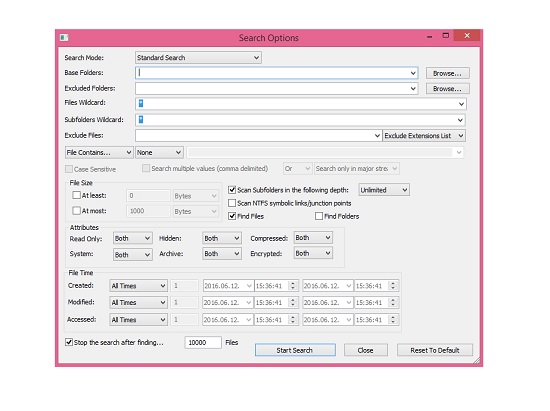Open the Created start date calendar dropdown
The height and width of the screenshot is (411, 550).
pyautogui.click(x=249, y=285)
